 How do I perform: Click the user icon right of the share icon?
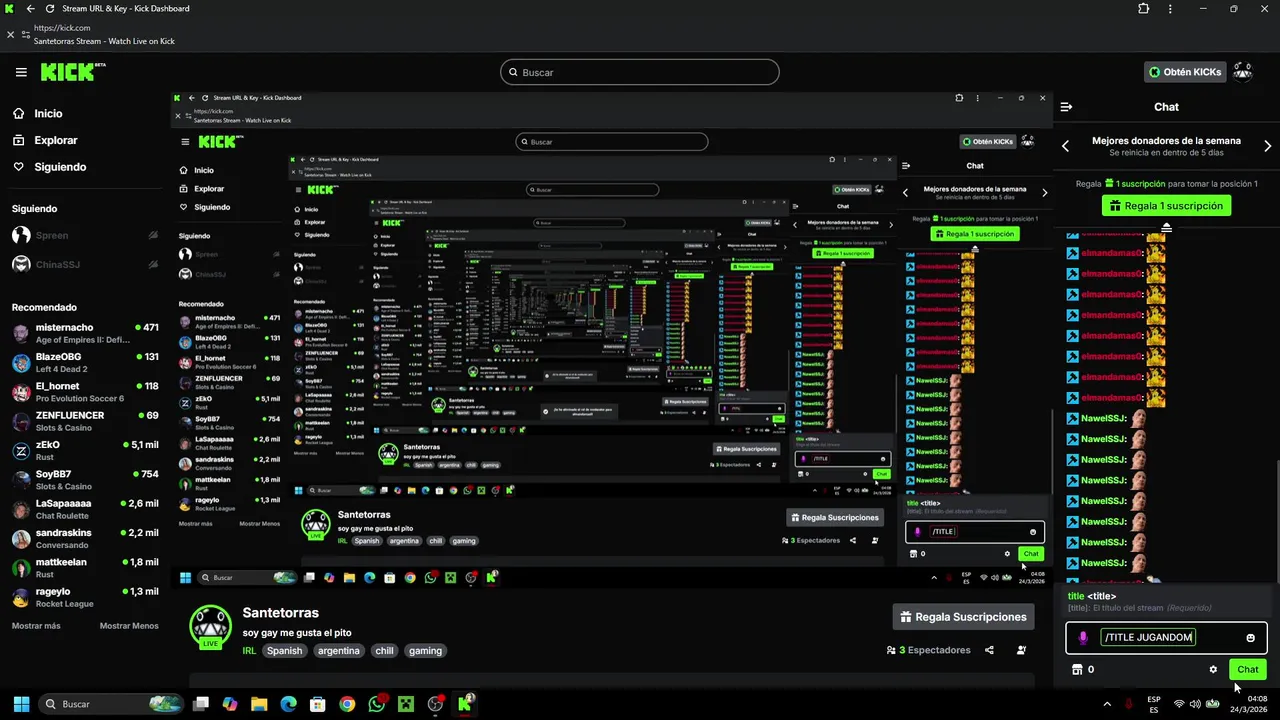click(x=1021, y=650)
